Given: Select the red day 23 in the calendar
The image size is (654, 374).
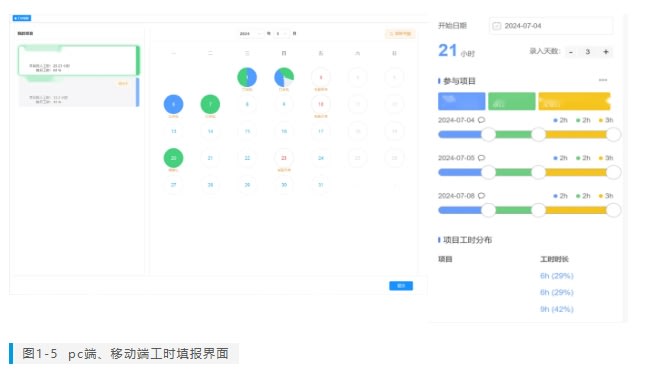Looking at the screenshot, I should (284, 158).
